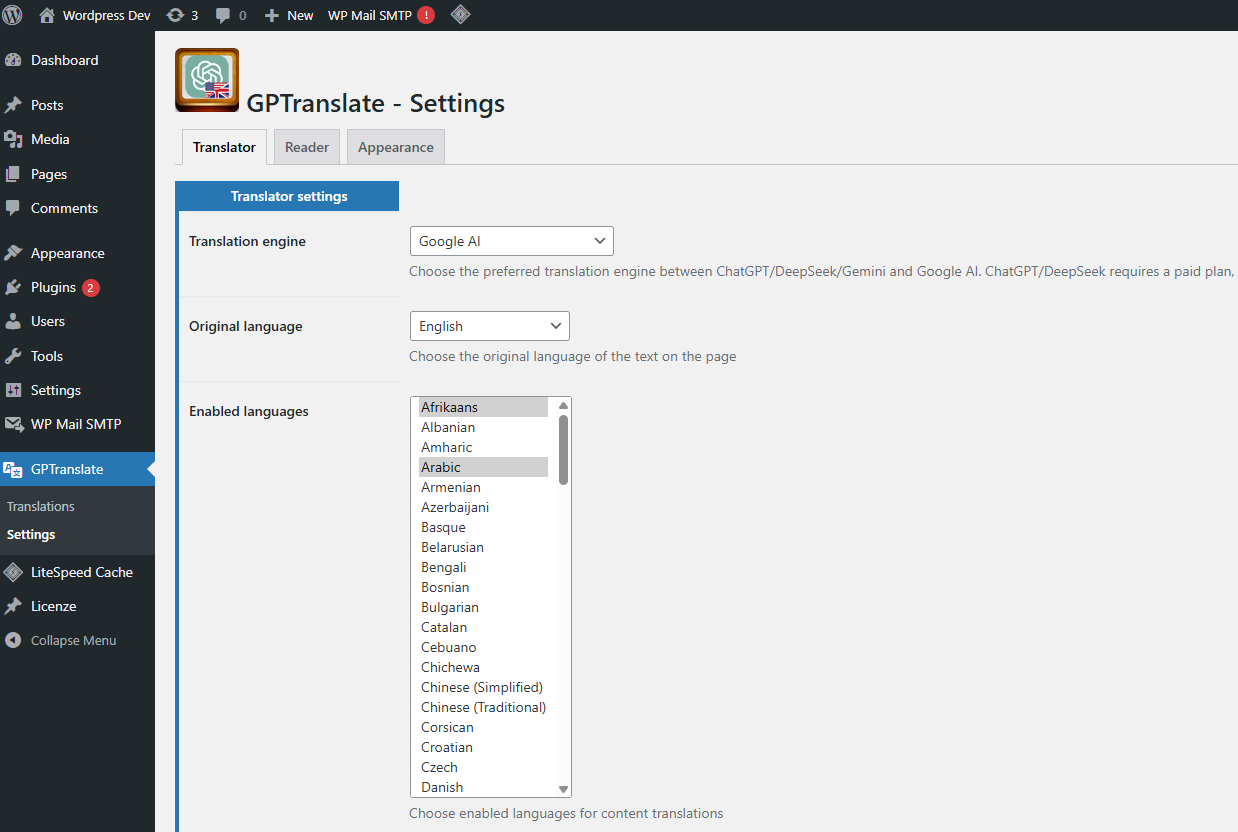Click the Media icon in the sidebar
This screenshot has height=832, width=1238.
click(x=13, y=139)
